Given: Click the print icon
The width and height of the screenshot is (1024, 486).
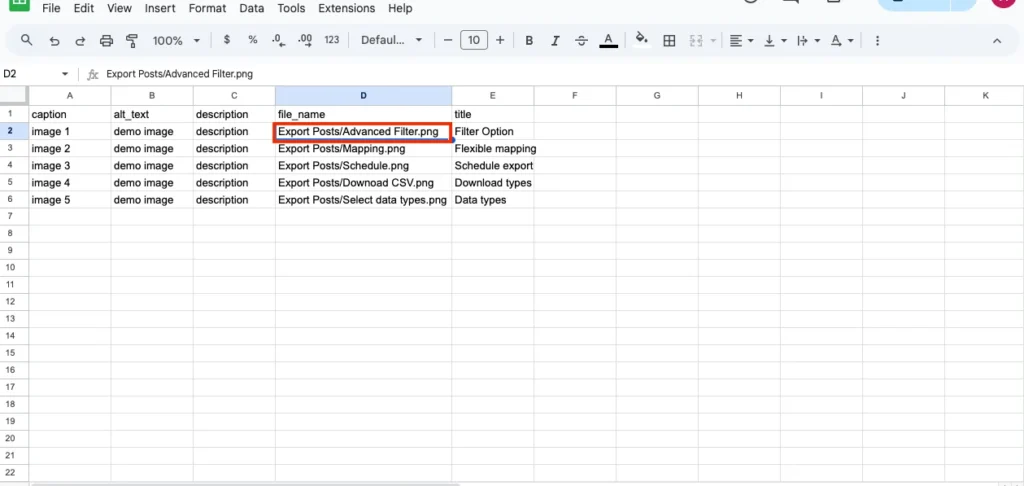Looking at the screenshot, I should click(106, 41).
